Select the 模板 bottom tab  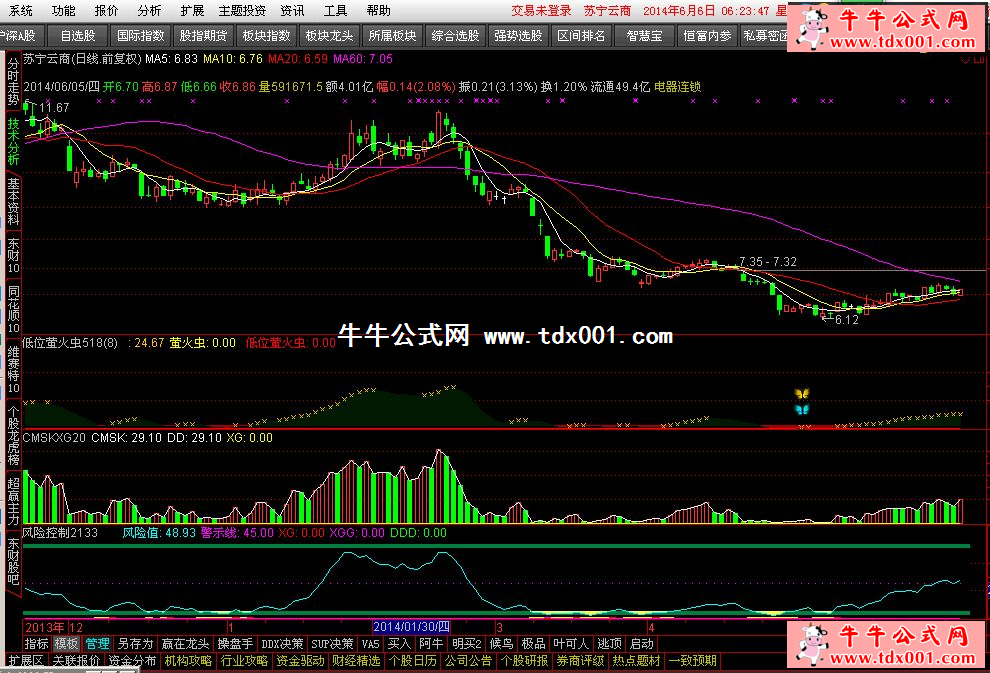click(66, 644)
